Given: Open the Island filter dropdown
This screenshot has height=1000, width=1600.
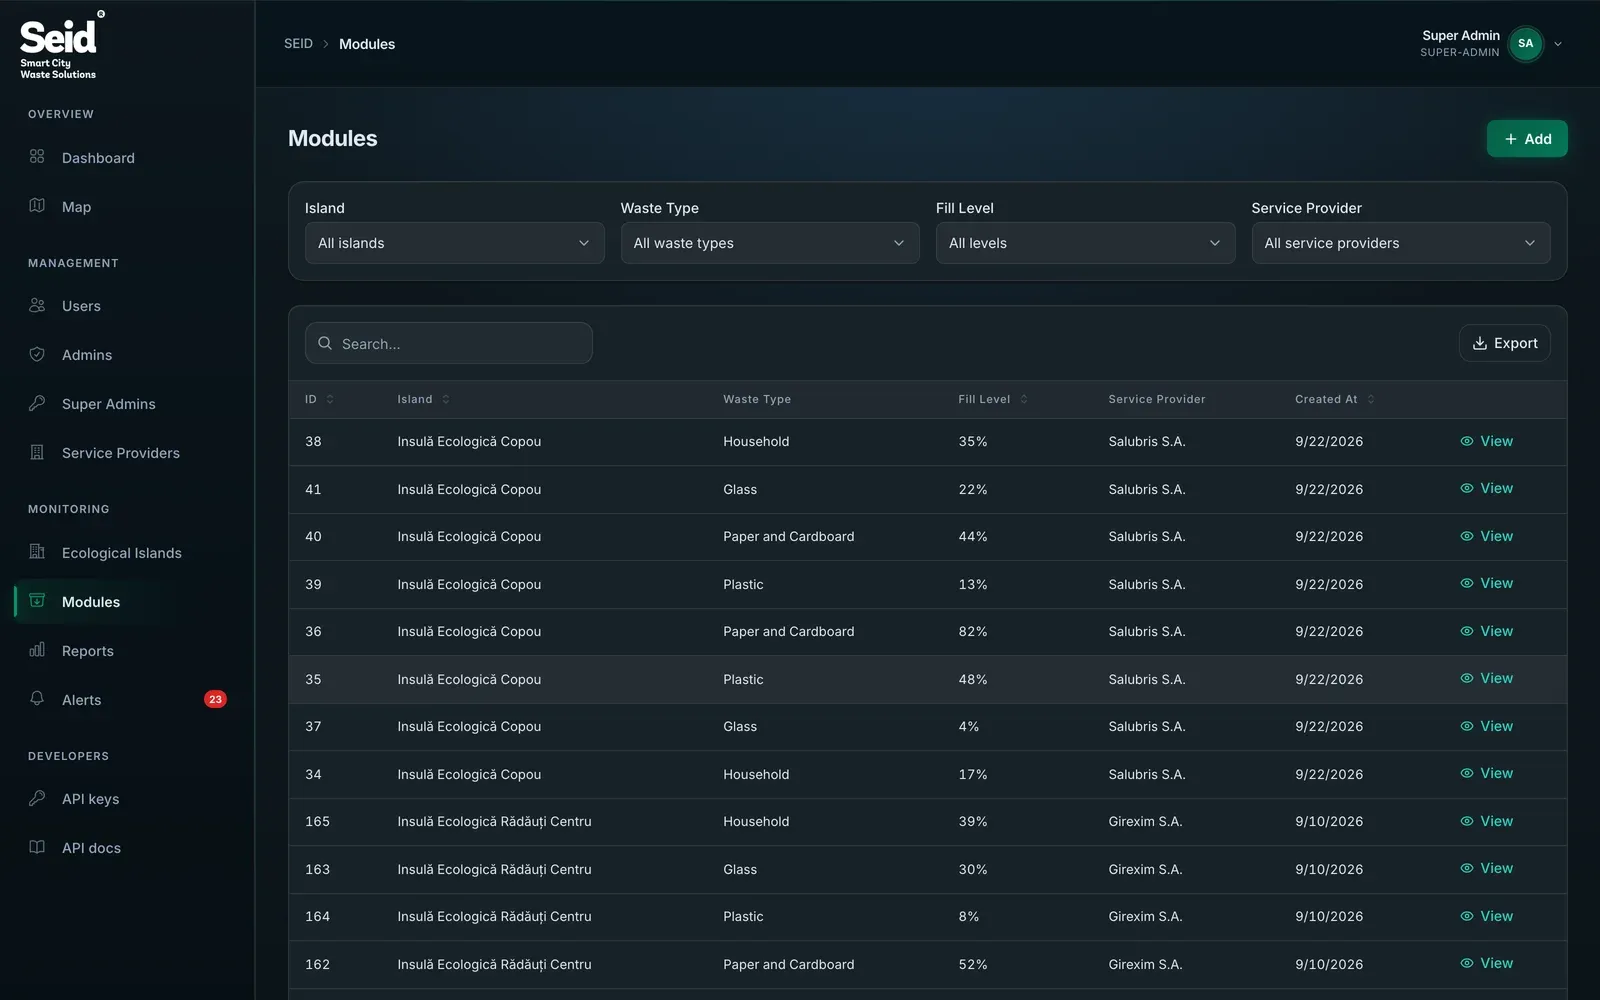Looking at the screenshot, I should point(454,243).
